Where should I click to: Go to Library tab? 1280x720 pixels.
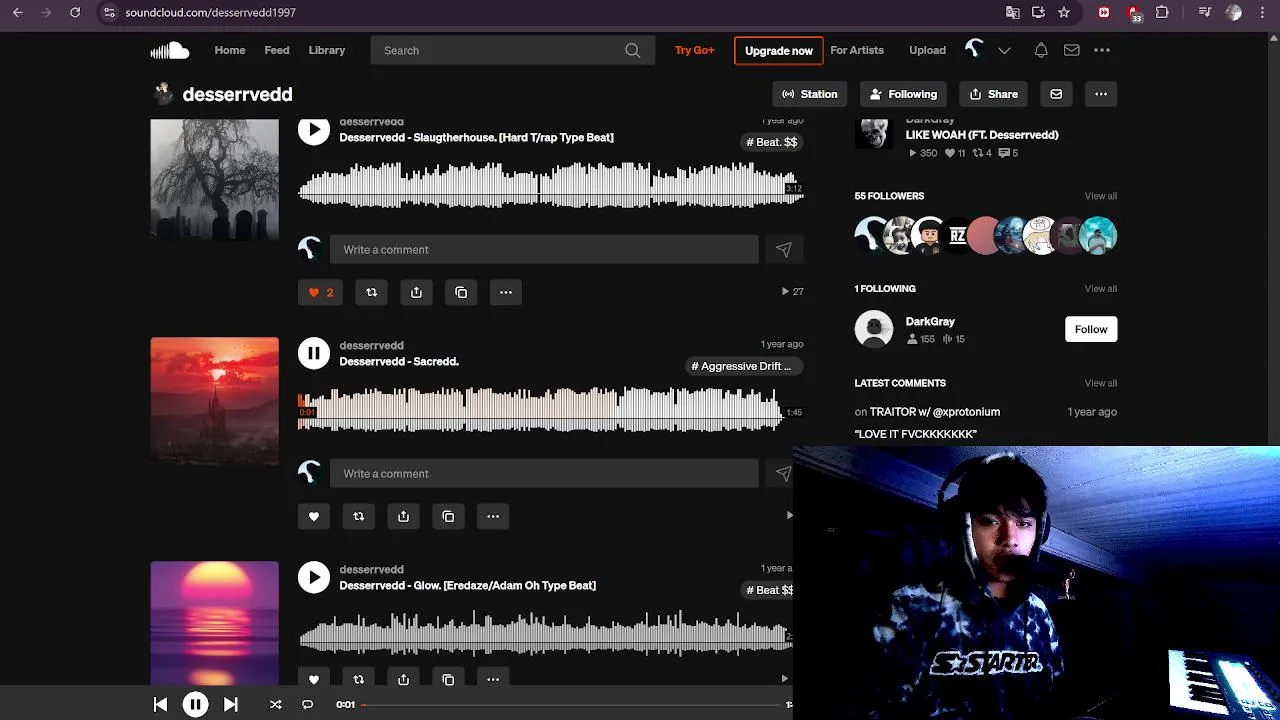[327, 50]
